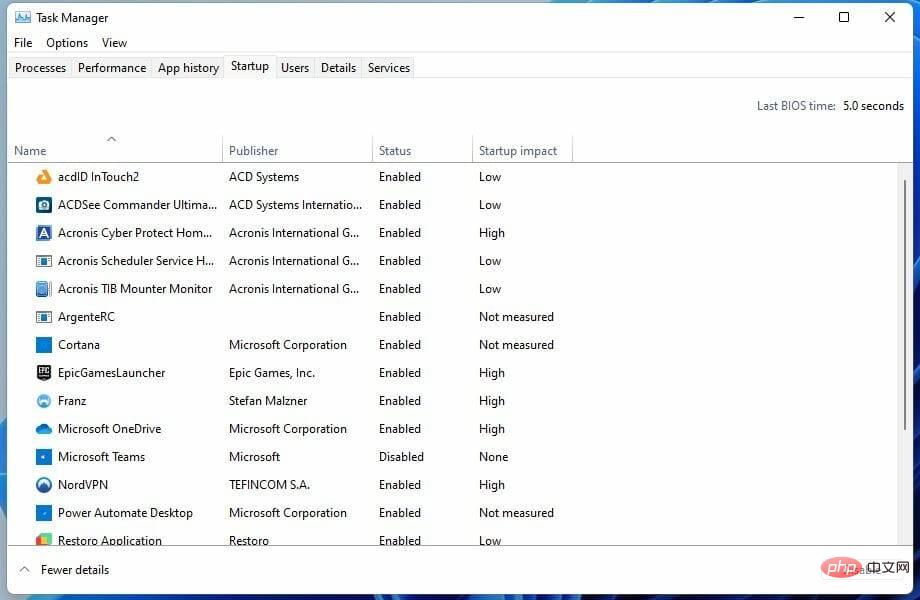Switch to the Performance tab

coord(112,67)
